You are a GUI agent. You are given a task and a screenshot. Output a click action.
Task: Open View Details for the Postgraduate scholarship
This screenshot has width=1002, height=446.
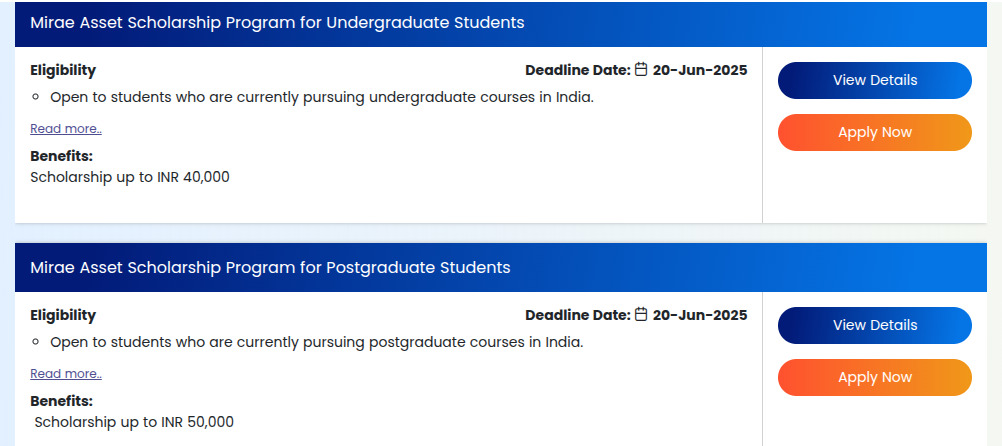coord(874,325)
